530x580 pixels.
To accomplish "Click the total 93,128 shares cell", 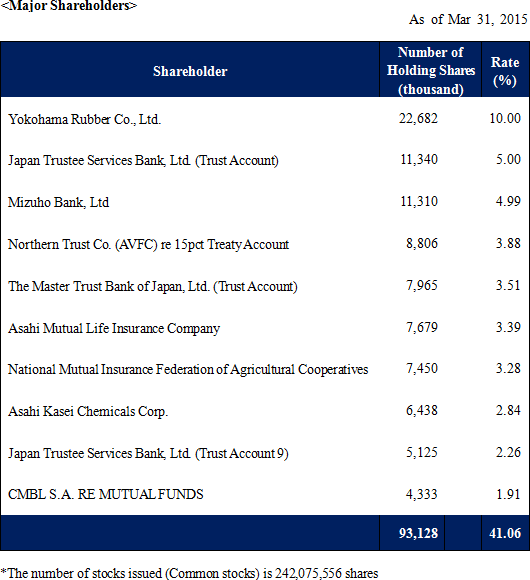I will [x=418, y=533].
